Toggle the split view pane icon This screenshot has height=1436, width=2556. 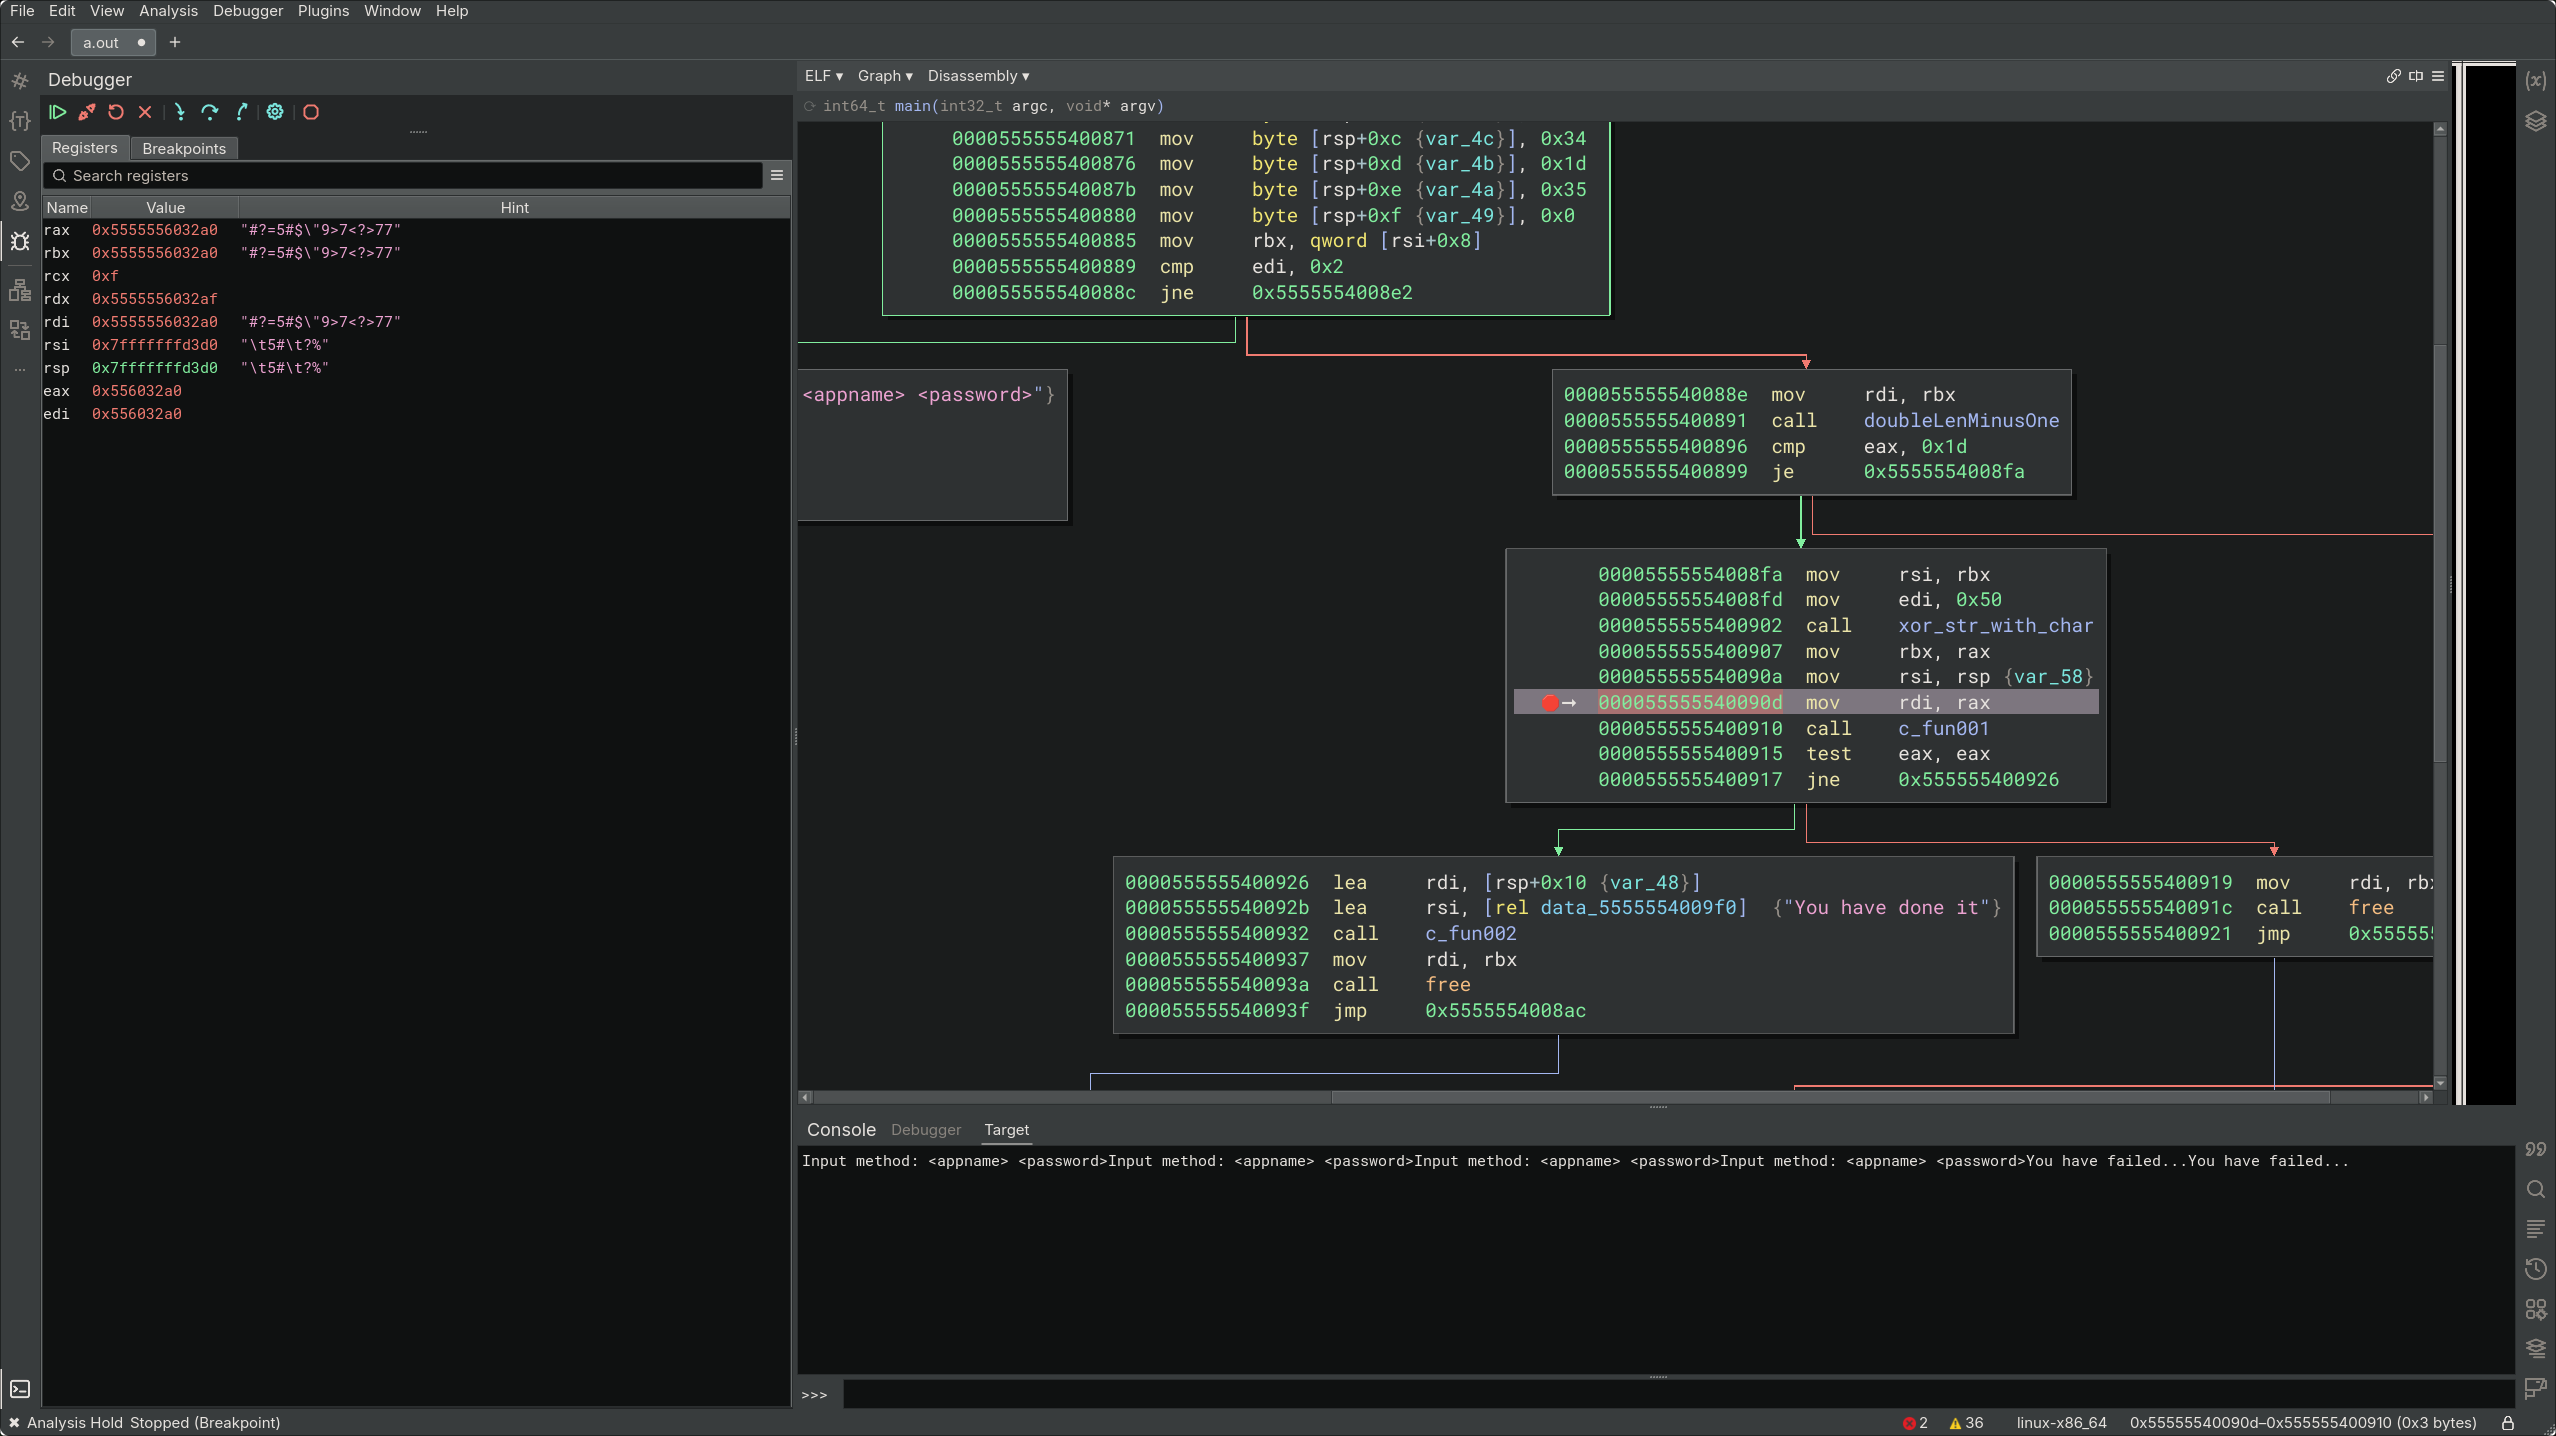pos(2416,76)
